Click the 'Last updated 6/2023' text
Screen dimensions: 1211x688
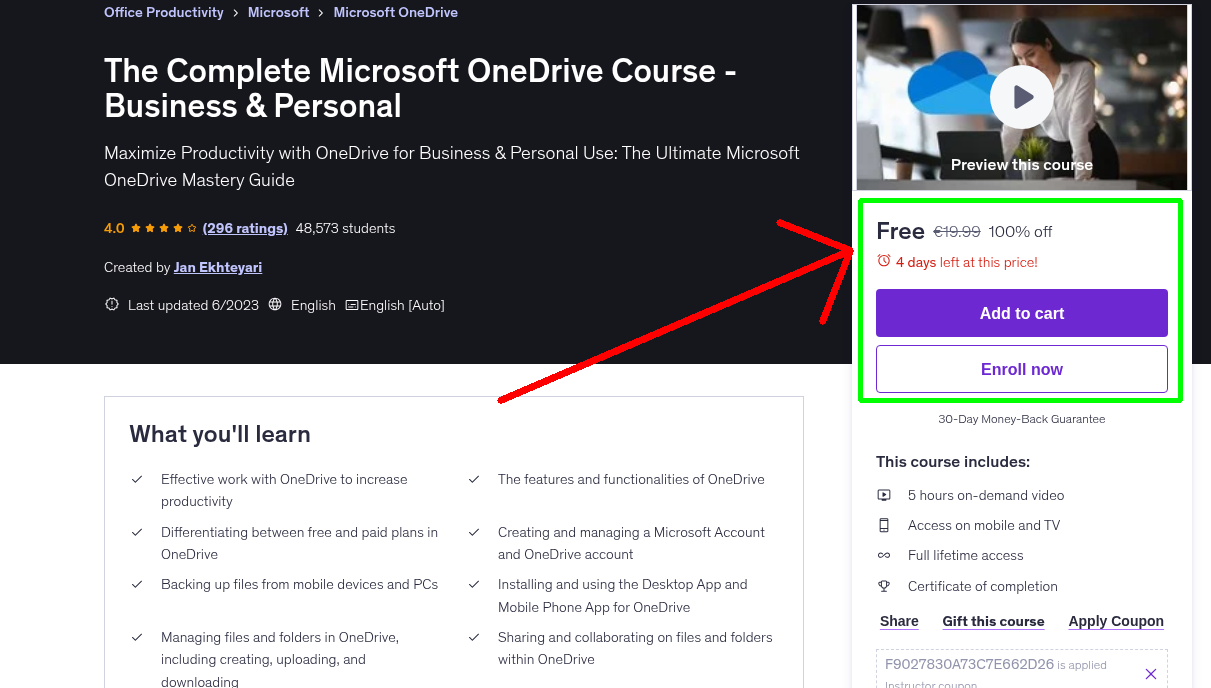[x=194, y=305]
